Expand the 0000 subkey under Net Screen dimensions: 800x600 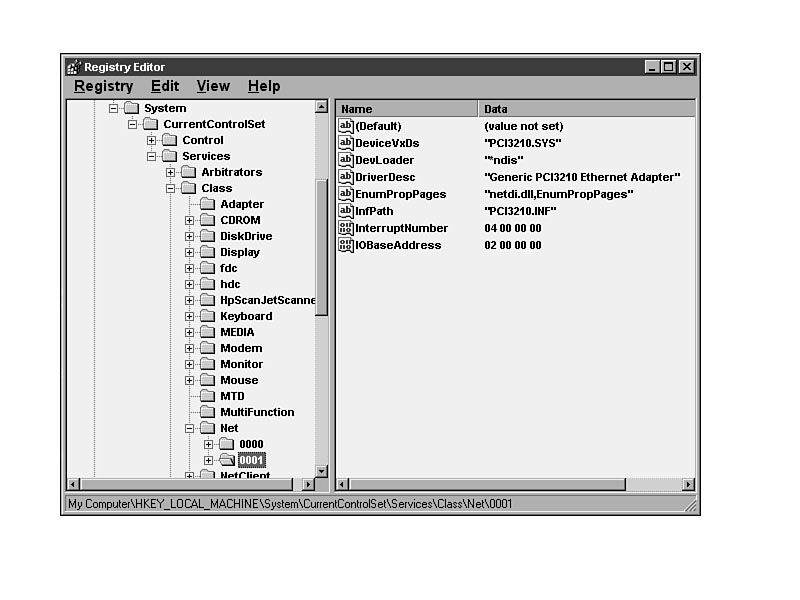click(208, 444)
